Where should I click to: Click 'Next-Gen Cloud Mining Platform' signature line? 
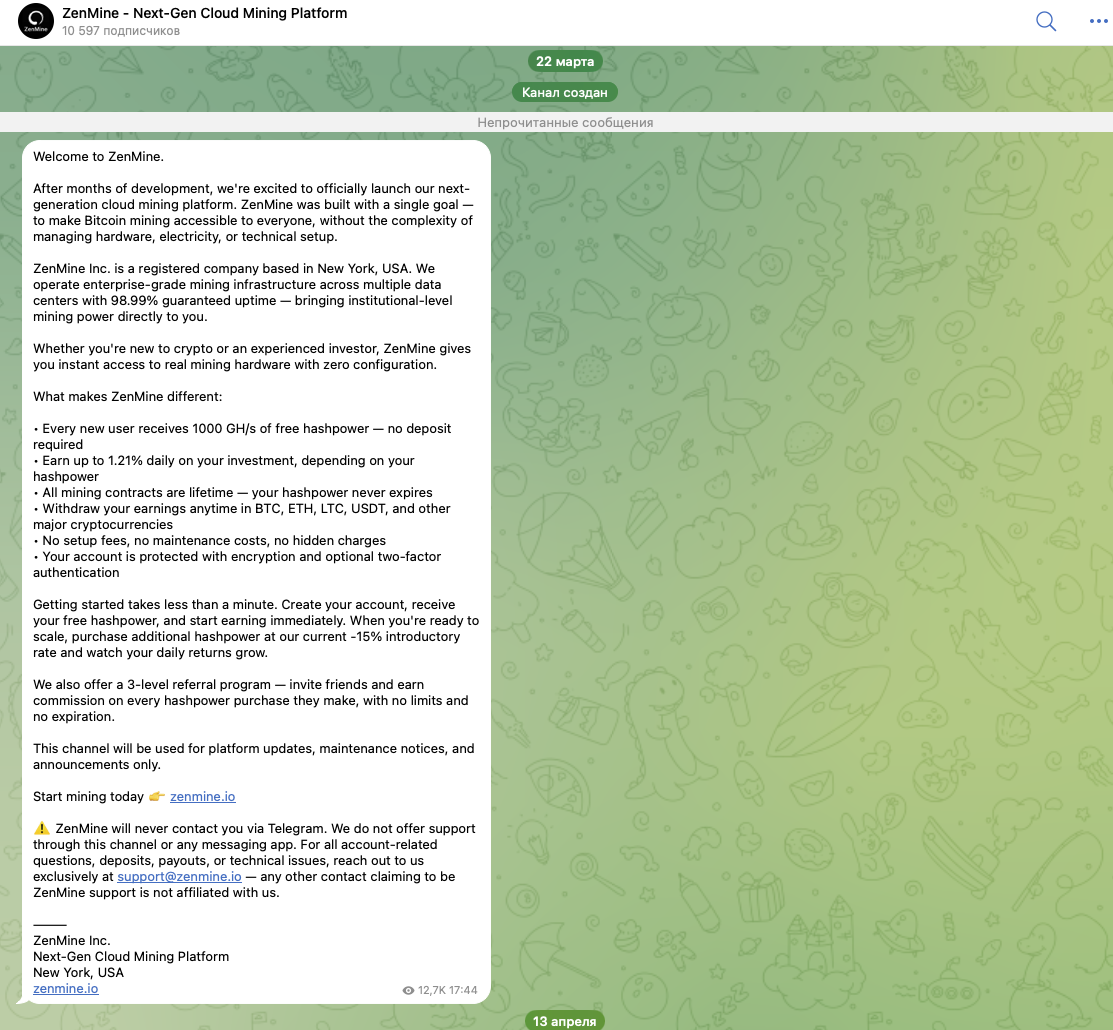(131, 956)
